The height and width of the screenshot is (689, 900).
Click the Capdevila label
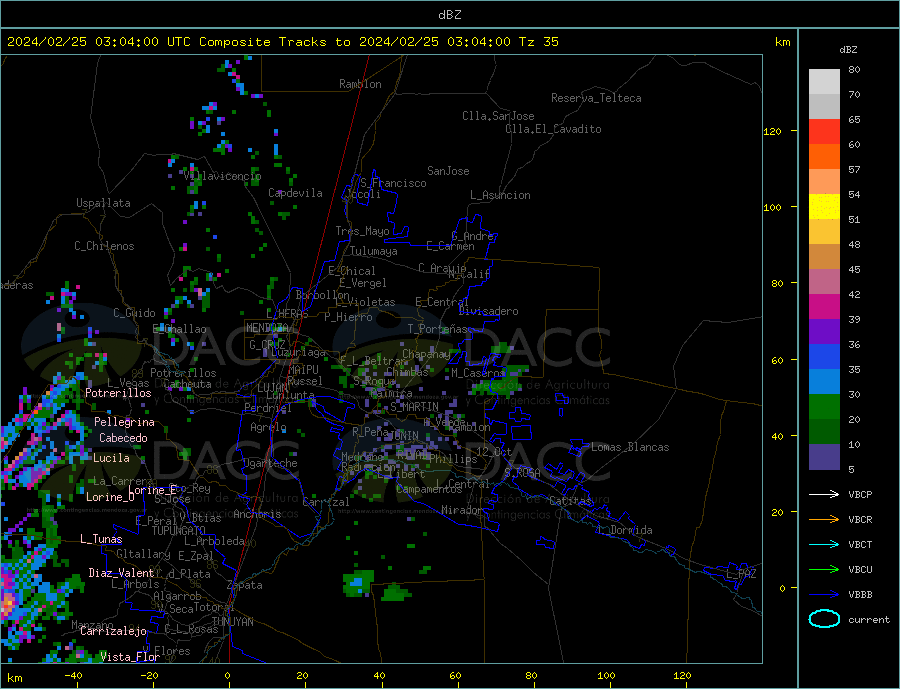tap(295, 193)
